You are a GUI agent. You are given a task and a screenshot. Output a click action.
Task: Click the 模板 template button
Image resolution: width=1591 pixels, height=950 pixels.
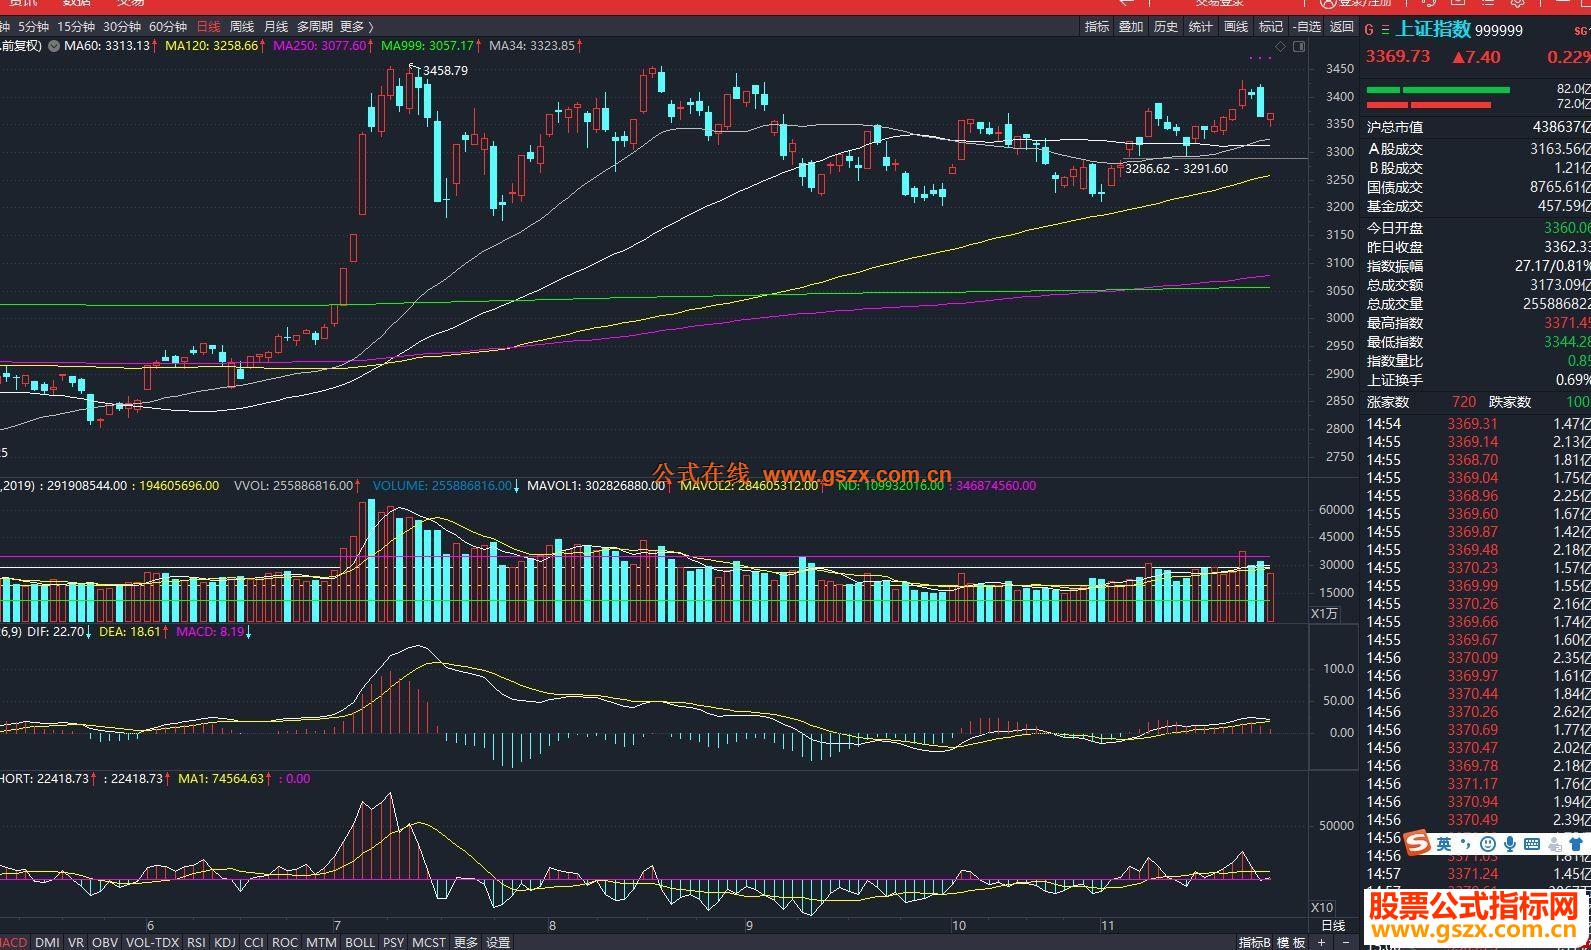pos(1291,942)
